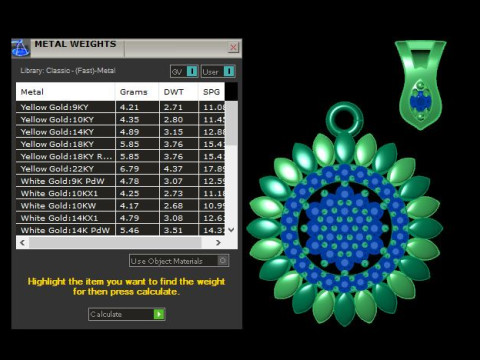Click the 4.21 grams cell
This screenshot has height=360, width=480.
coord(137,107)
